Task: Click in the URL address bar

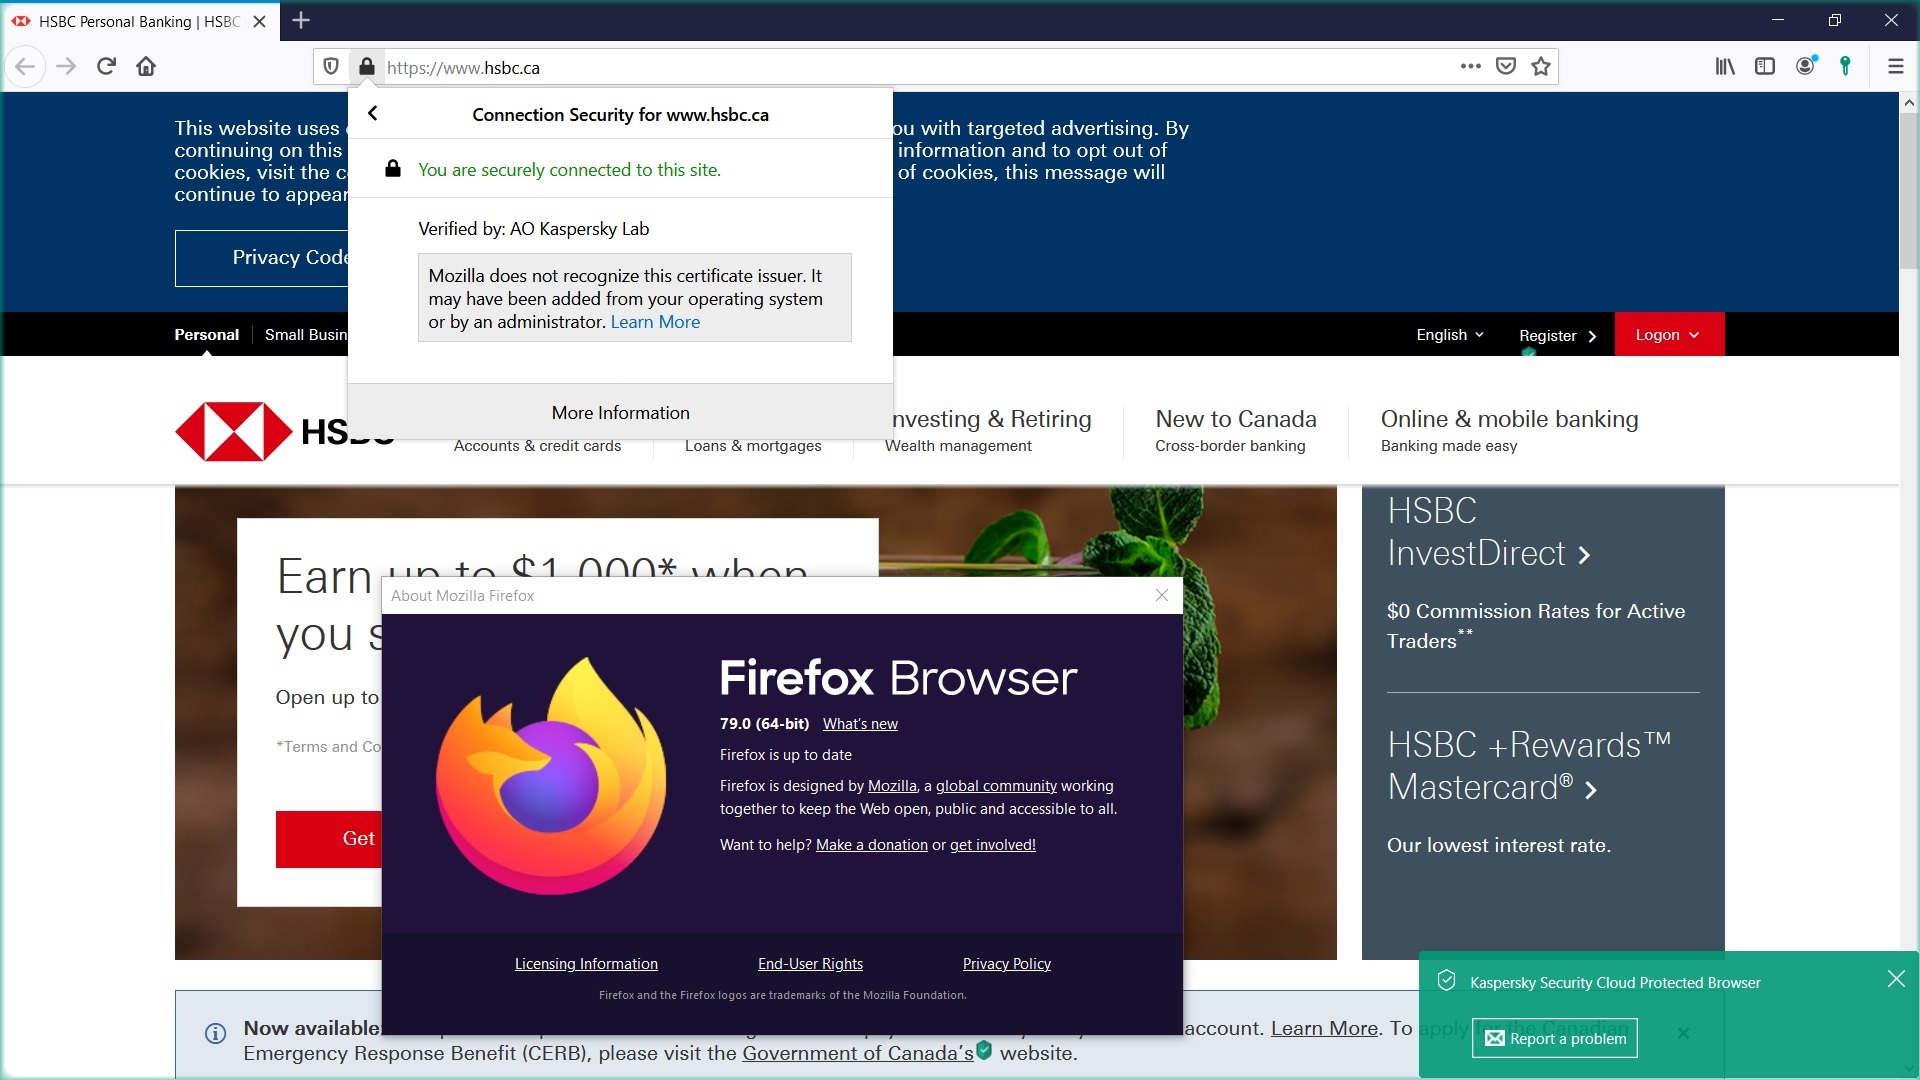Action: pyautogui.click(x=900, y=67)
